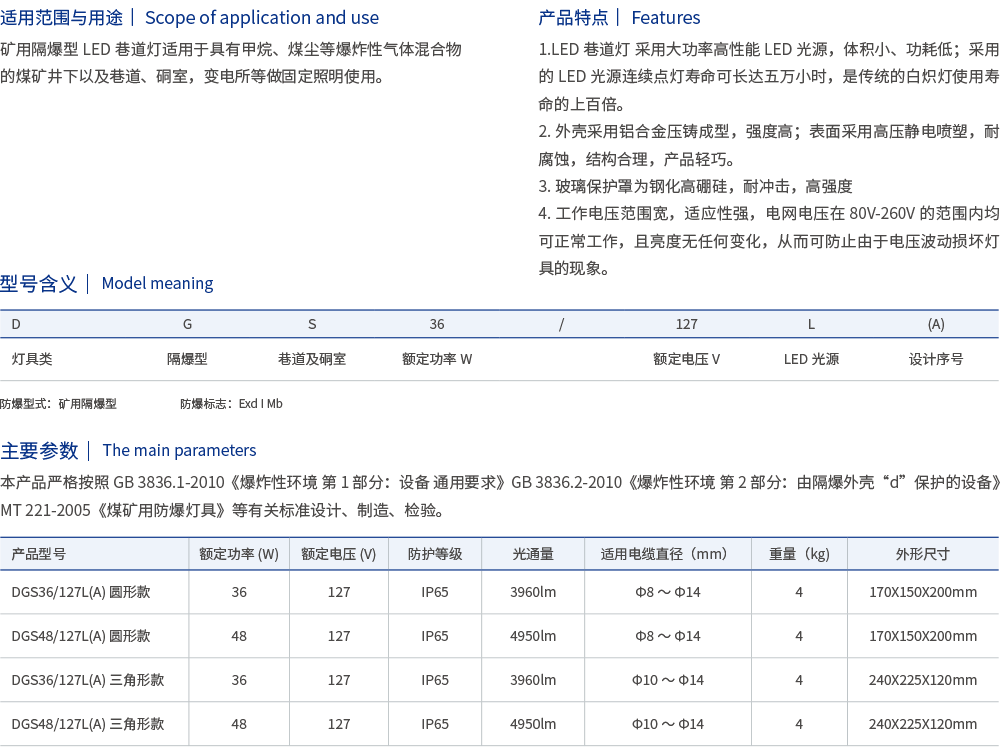This screenshot has height=754, width=1007.
Task: Click the DGS48/127L(A) 圆形款 model cell
Action: pos(80,636)
